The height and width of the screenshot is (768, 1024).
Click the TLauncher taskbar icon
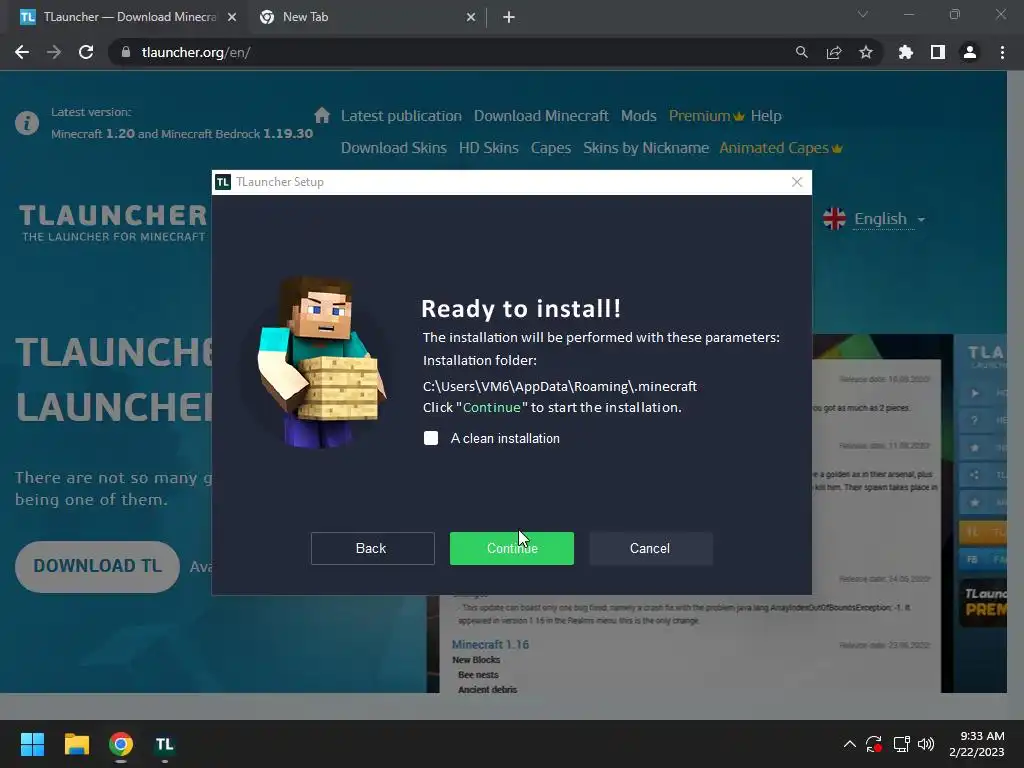coord(165,744)
